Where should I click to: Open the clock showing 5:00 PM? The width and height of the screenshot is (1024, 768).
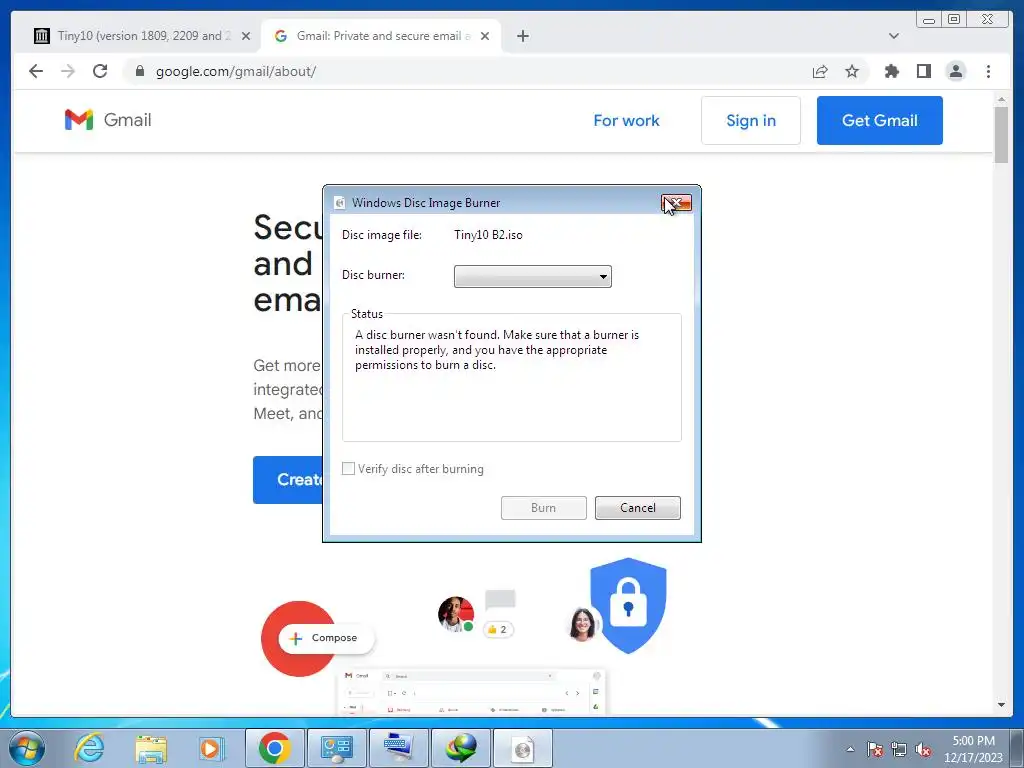tap(973, 749)
